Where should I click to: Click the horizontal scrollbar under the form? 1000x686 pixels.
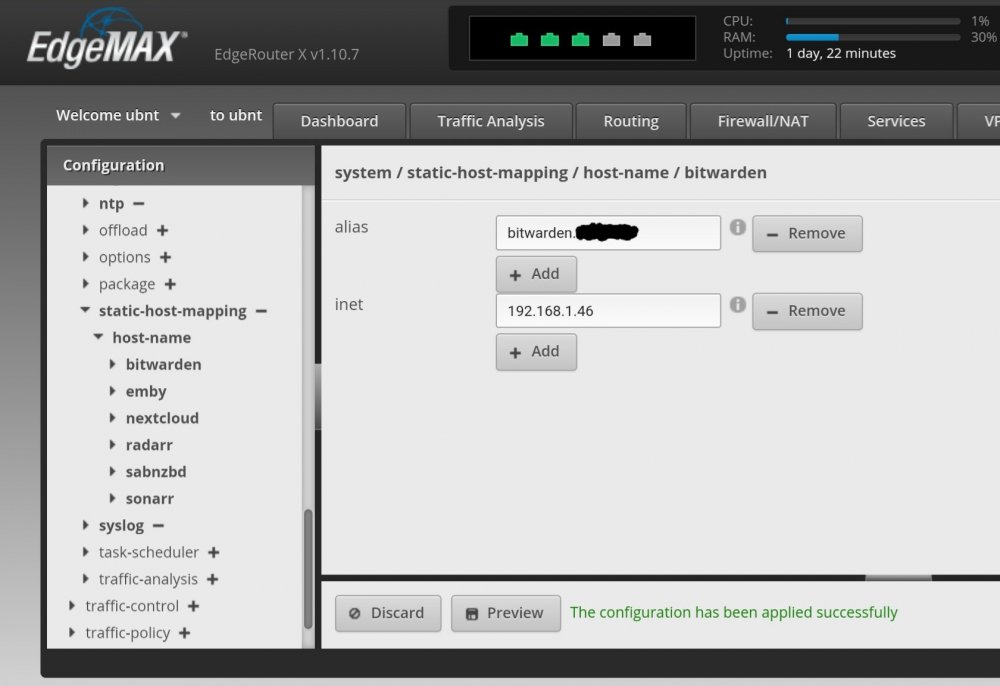tap(898, 578)
